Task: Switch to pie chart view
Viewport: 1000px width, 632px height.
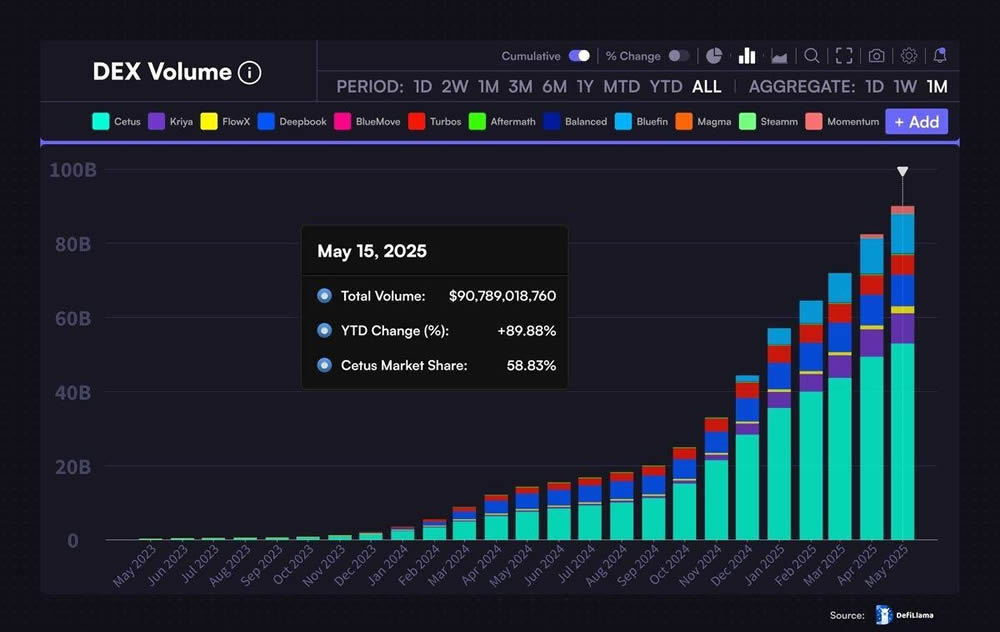Action: [x=714, y=56]
